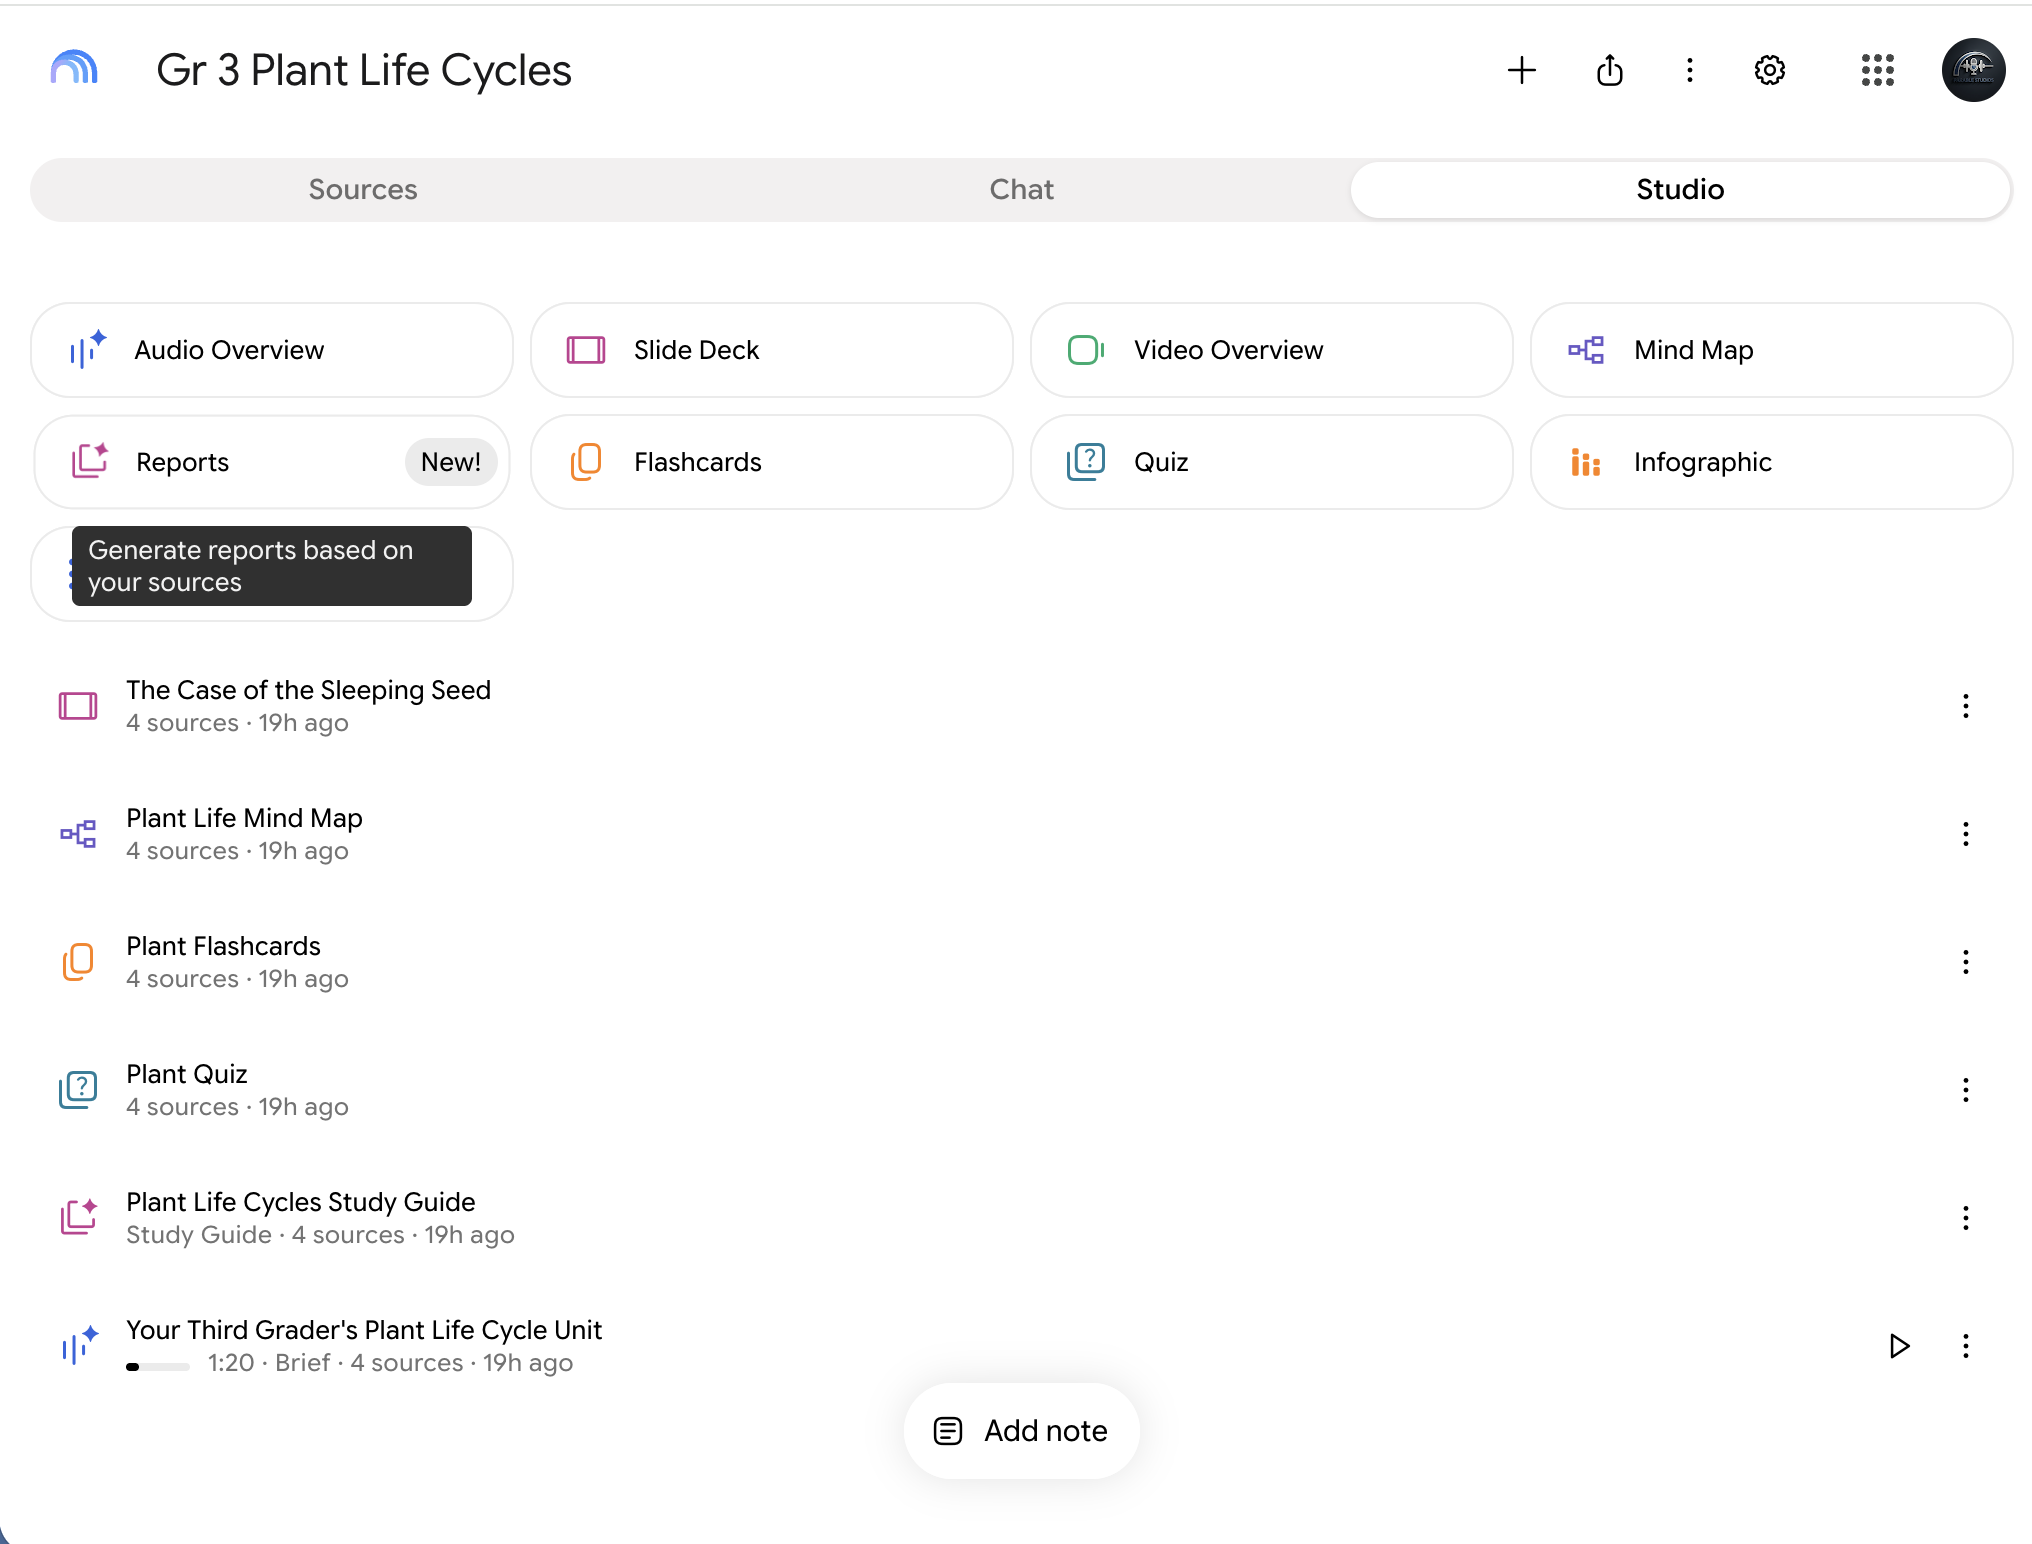This screenshot has height=1544, width=2032.
Task: Switch to the Sources tab
Action: coord(363,189)
